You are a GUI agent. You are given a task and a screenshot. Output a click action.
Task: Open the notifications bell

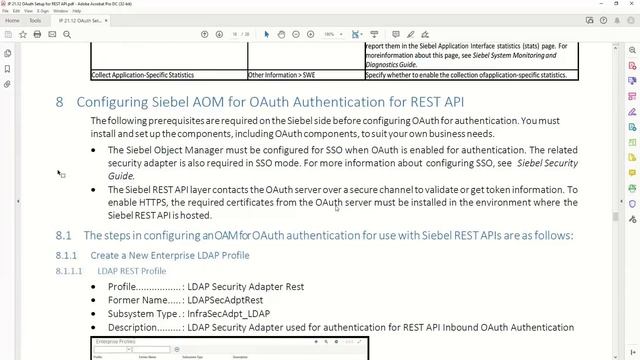[617, 20]
